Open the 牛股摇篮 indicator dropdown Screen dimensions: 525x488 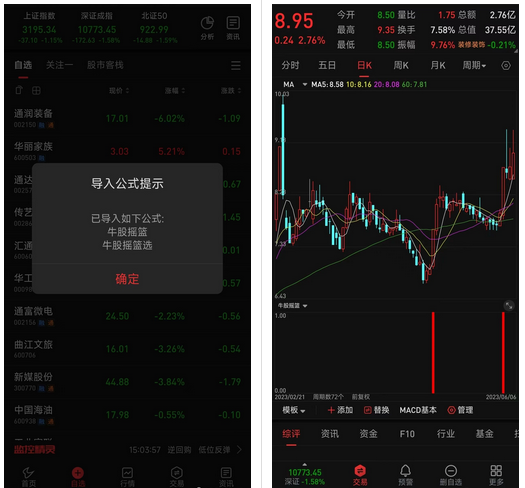[292, 305]
